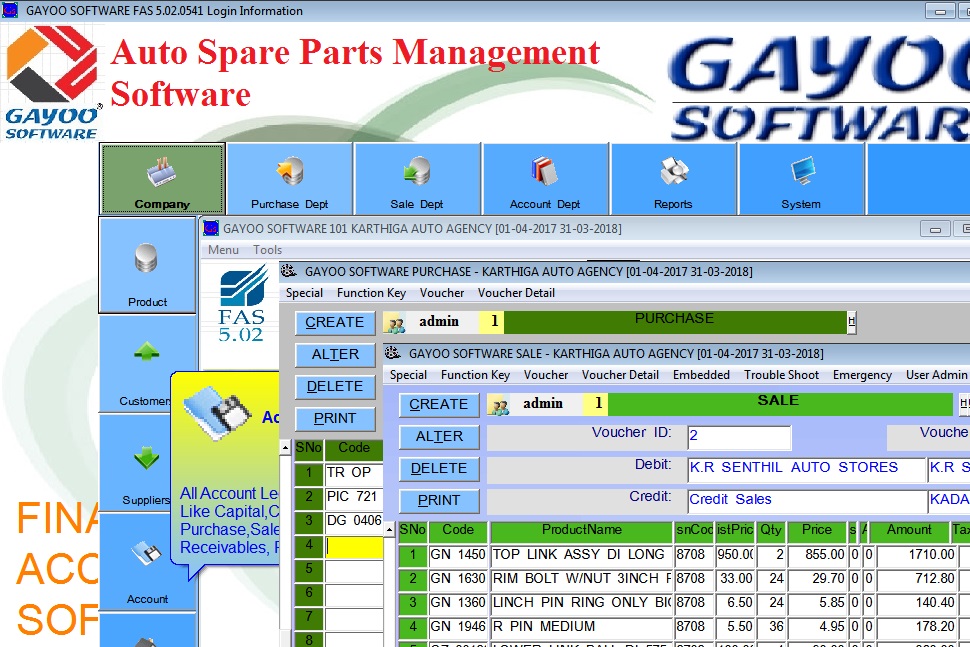Image resolution: width=970 pixels, height=647 pixels.
Task: Minimize the Karthiga Auto Agency window
Action: coord(935,229)
